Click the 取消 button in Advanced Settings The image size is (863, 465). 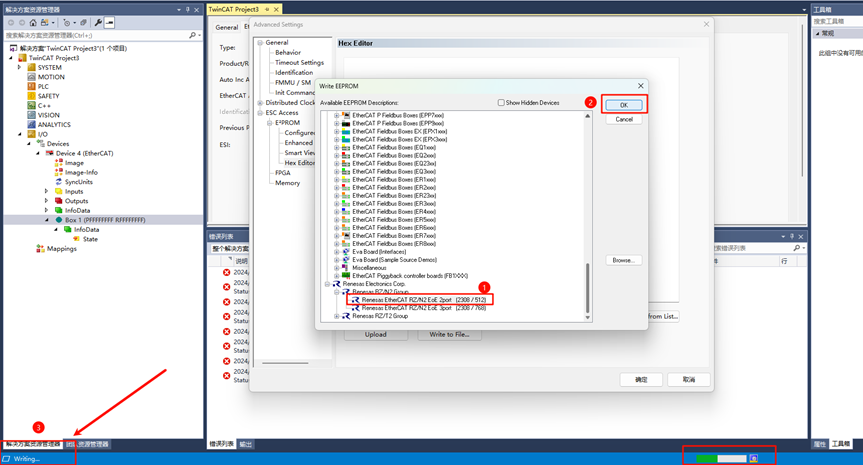[x=689, y=380]
